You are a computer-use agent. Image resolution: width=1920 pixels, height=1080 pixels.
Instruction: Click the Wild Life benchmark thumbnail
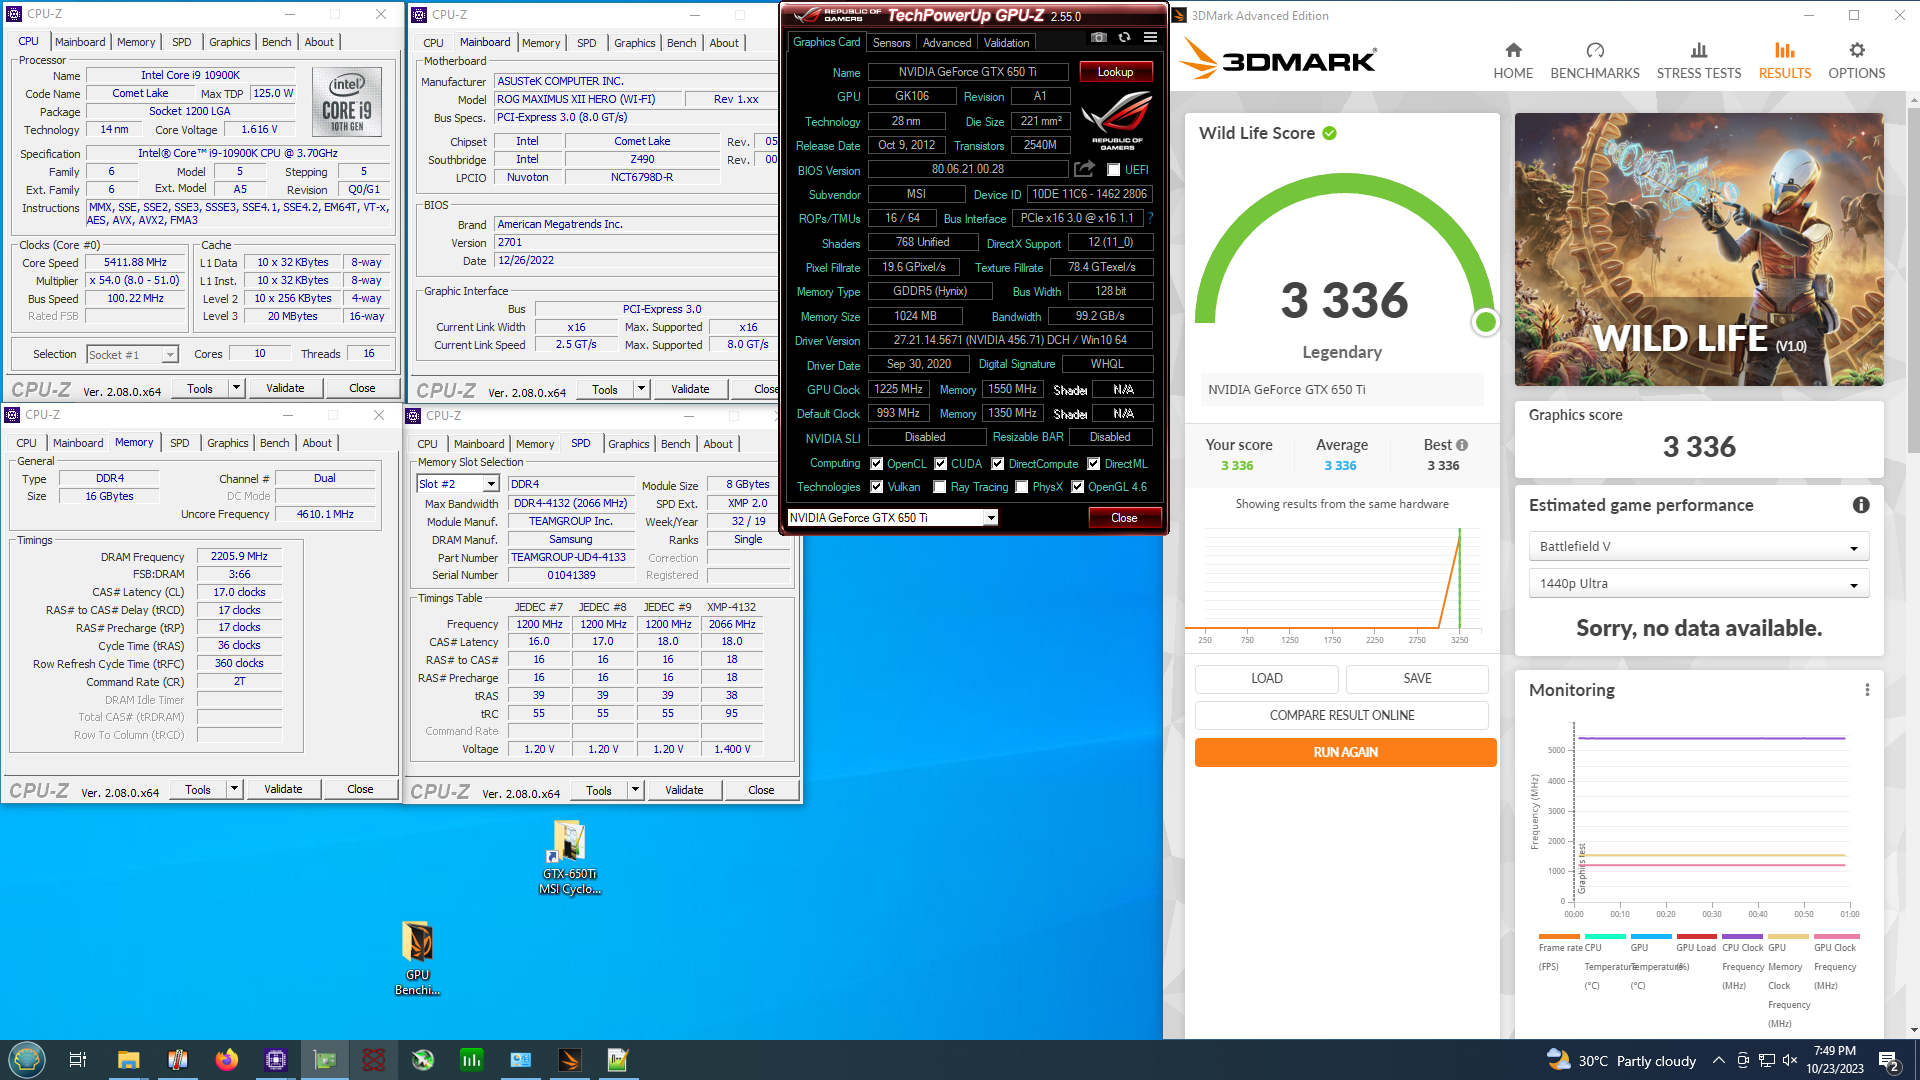pyautogui.click(x=1698, y=250)
